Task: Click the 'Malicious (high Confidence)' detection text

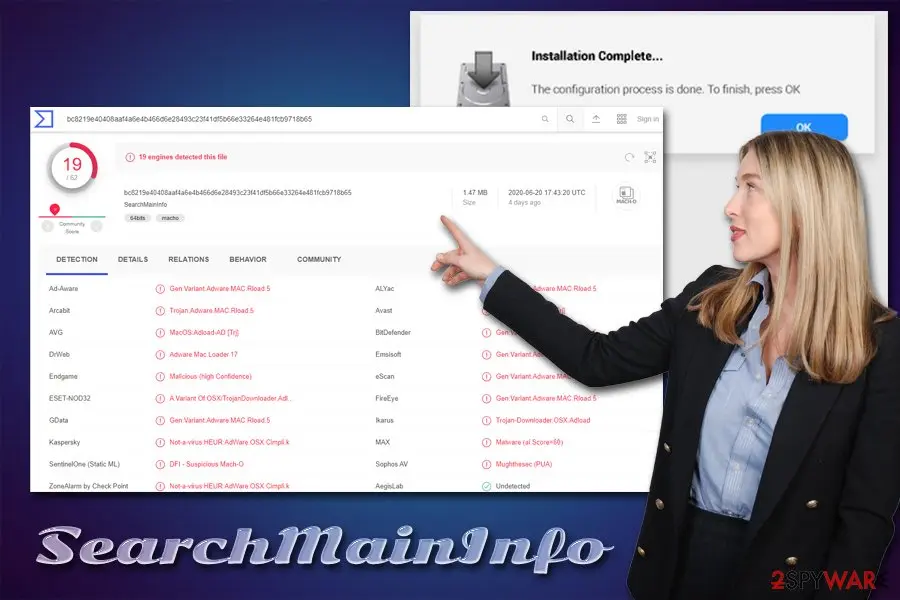Action: (x=210, y=377)
